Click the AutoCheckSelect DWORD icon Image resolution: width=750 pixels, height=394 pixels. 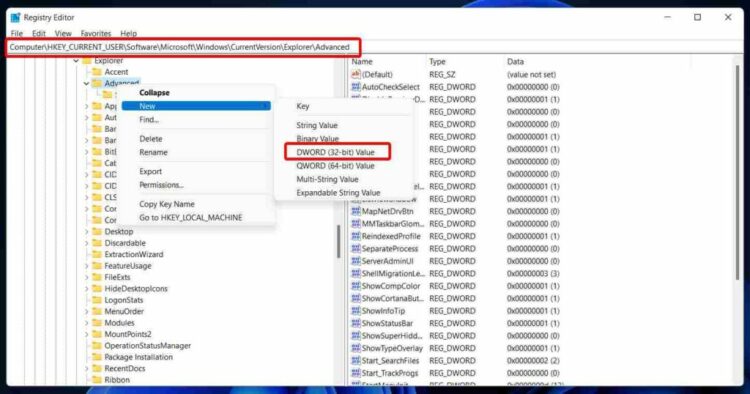(355, 87)
